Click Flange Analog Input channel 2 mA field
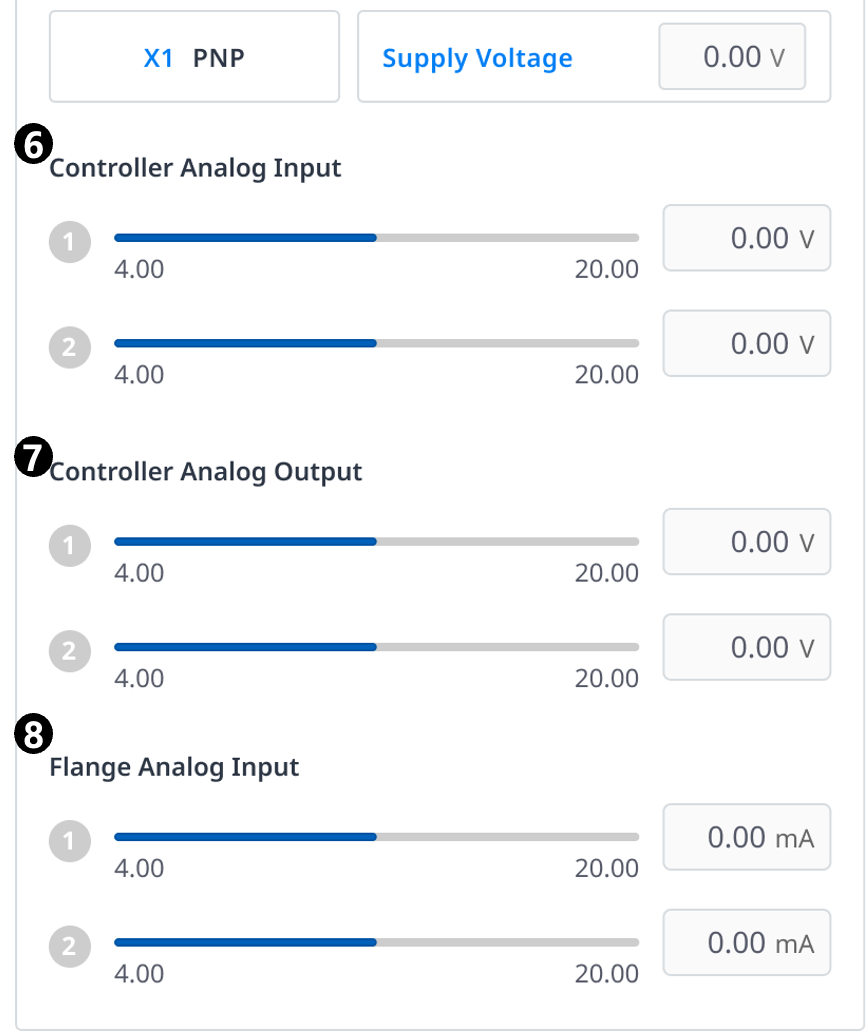This screenshot has width=866, height=1031. (746, 943)
